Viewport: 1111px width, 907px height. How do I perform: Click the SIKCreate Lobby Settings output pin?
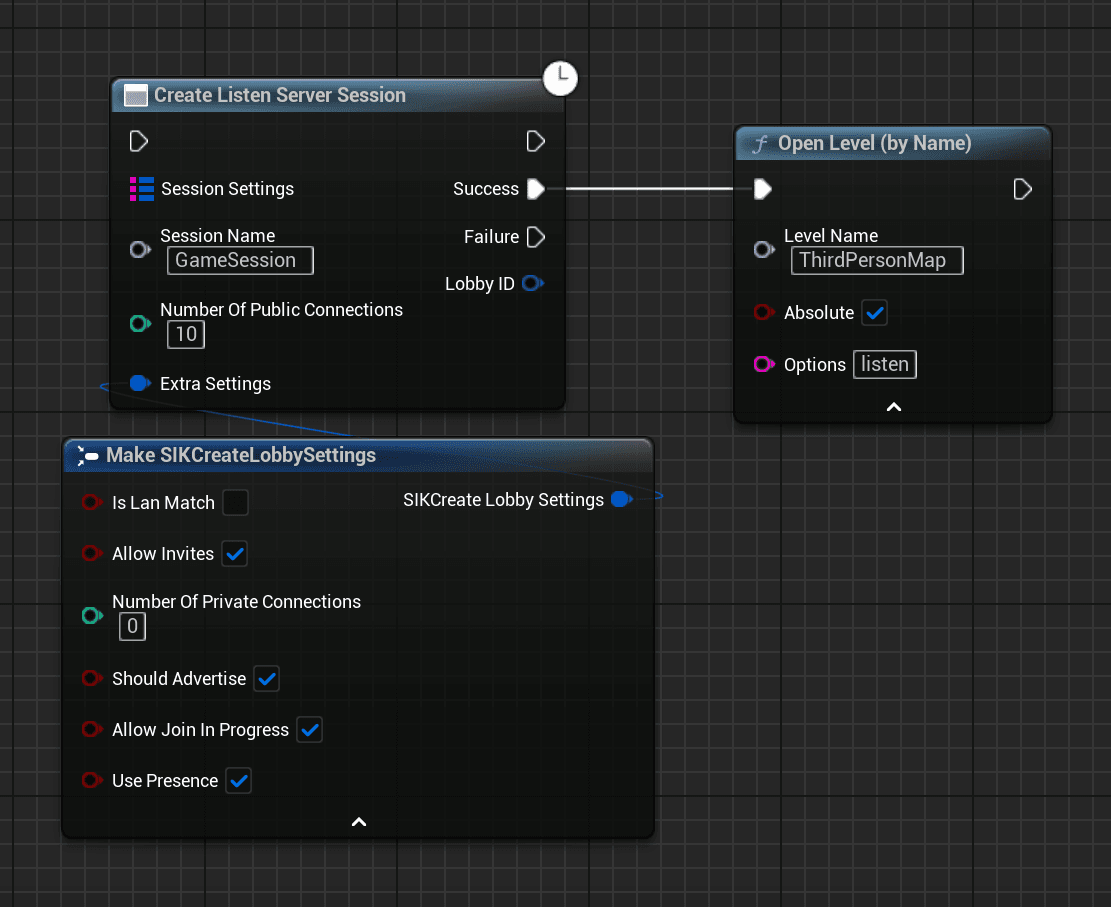pyautogui.click(x=621, y=500)
